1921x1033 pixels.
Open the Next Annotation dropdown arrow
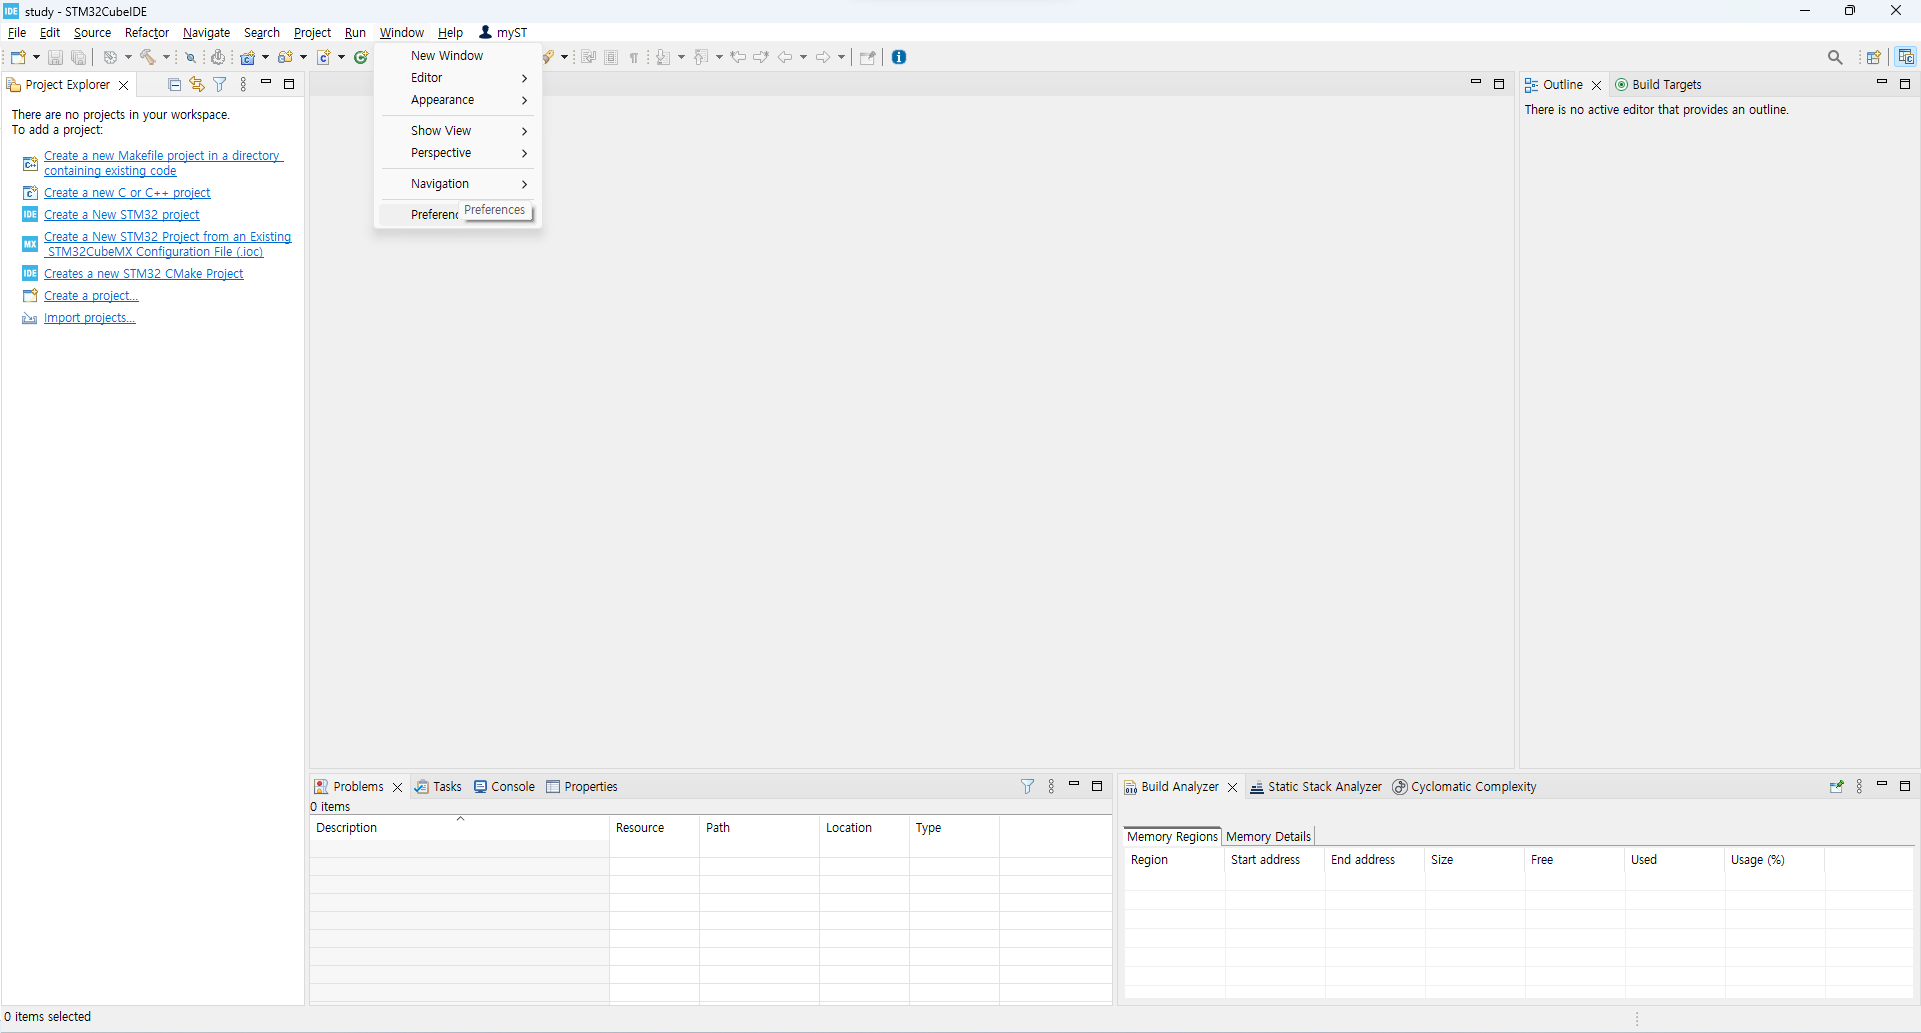[x=682, y=57]
